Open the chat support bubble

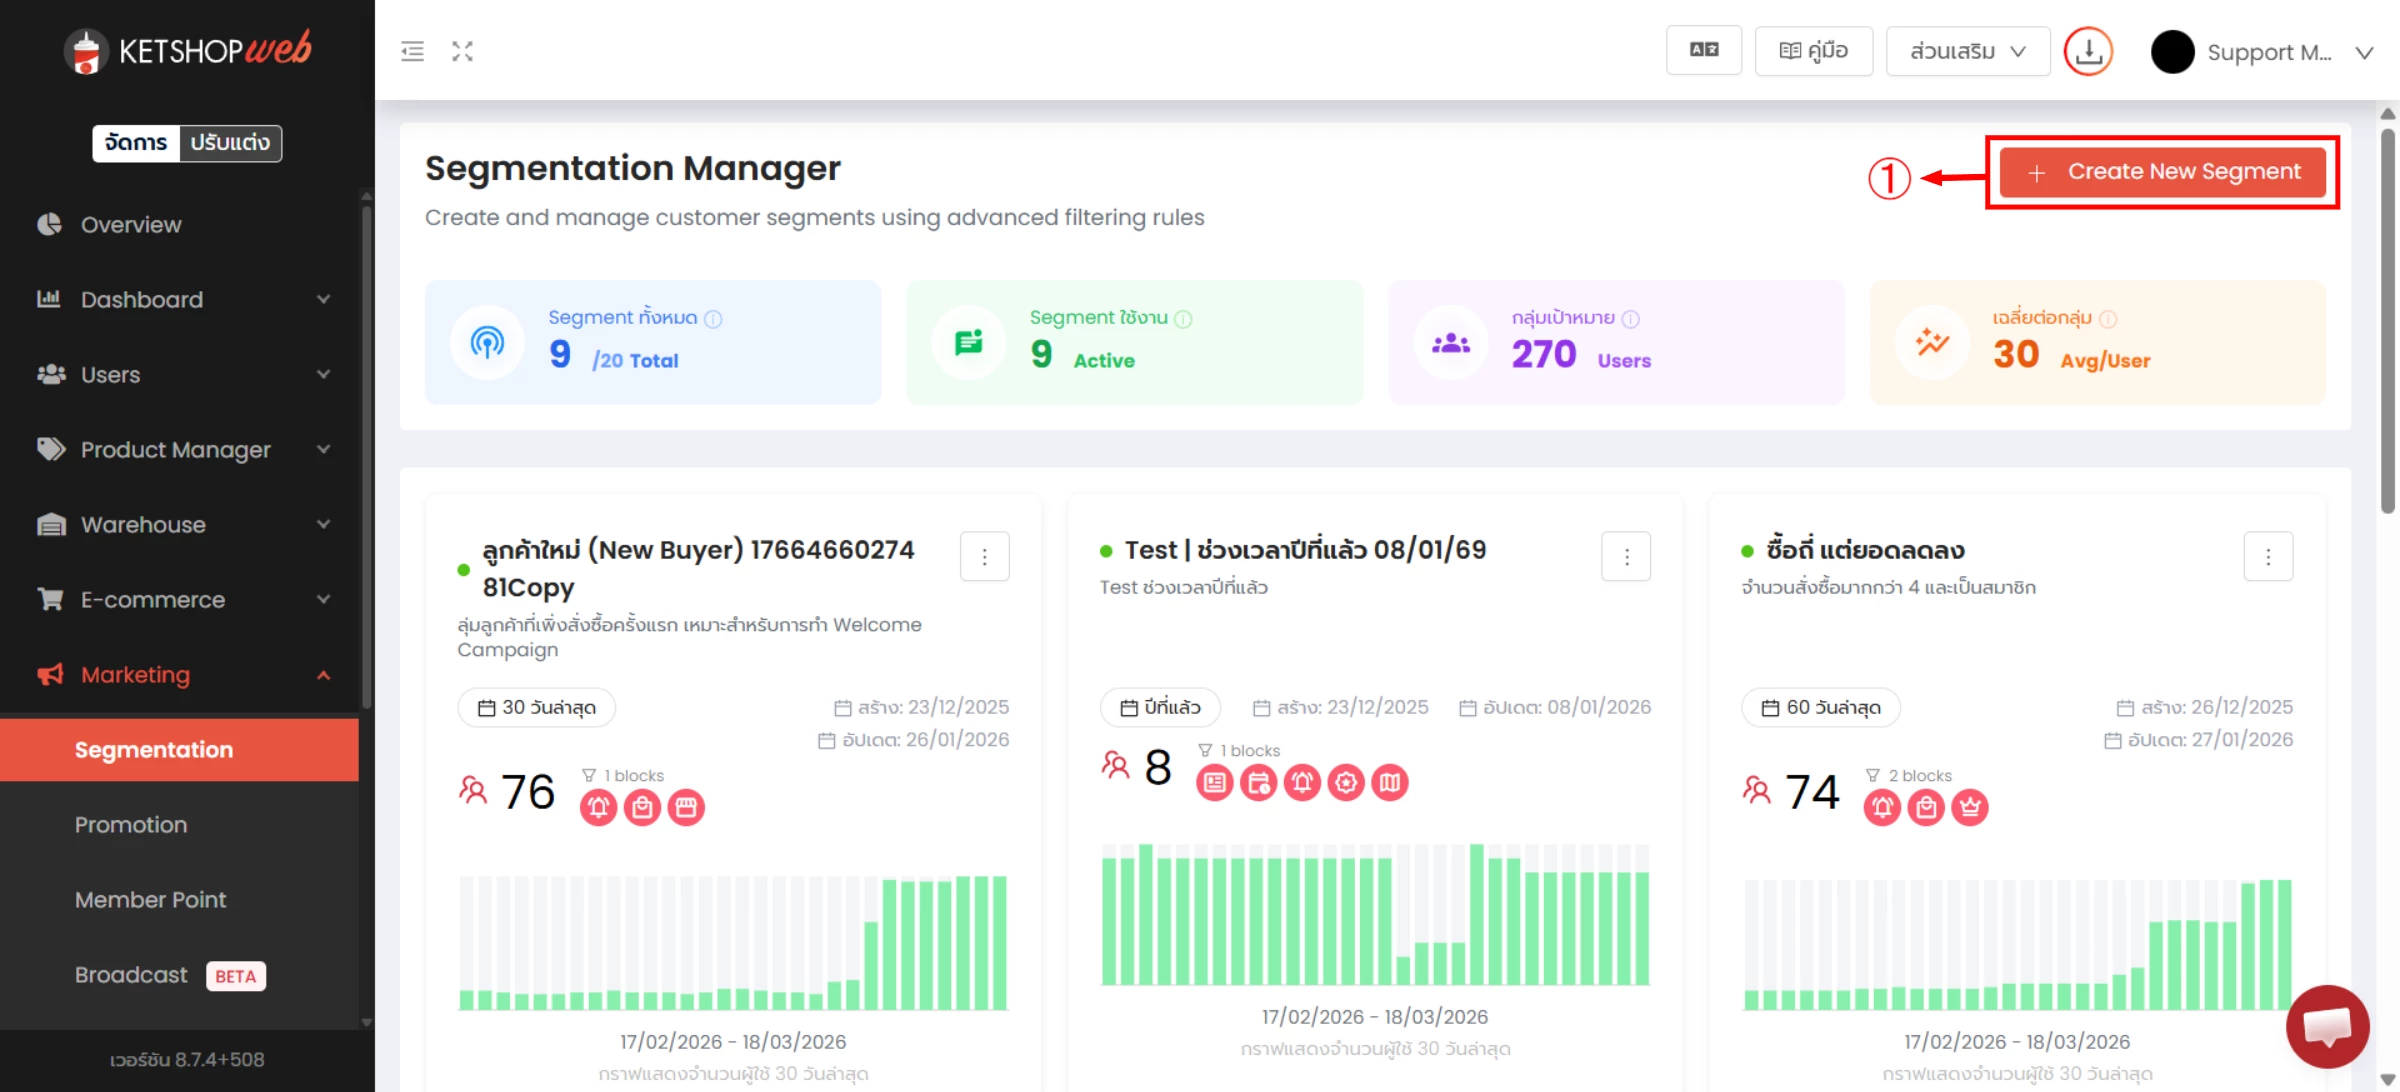click(2326, 1026)
